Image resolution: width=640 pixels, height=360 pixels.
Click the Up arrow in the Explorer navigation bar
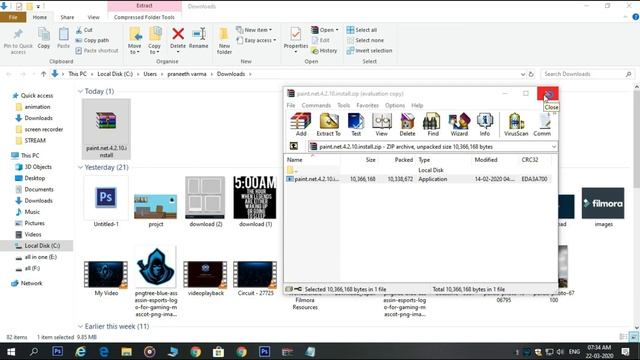43,74
